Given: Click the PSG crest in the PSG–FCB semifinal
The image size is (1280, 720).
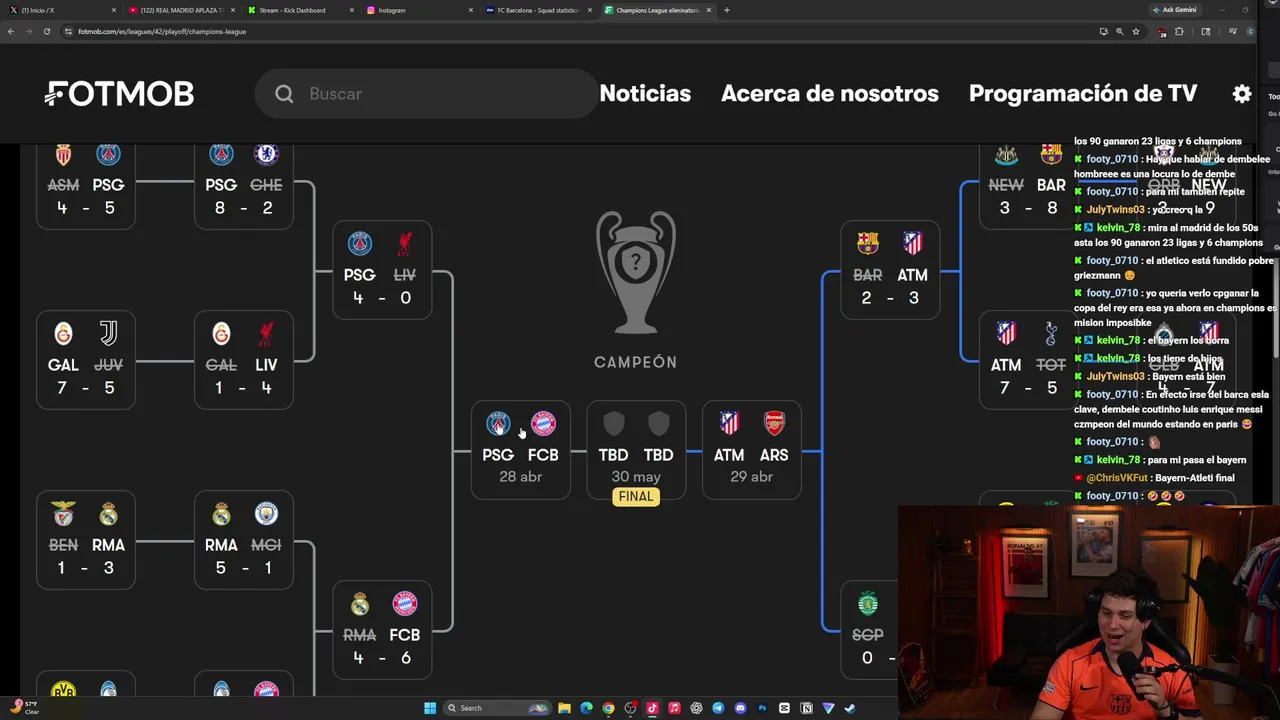Looking at the screenshot, I should (x=498, y=424).
